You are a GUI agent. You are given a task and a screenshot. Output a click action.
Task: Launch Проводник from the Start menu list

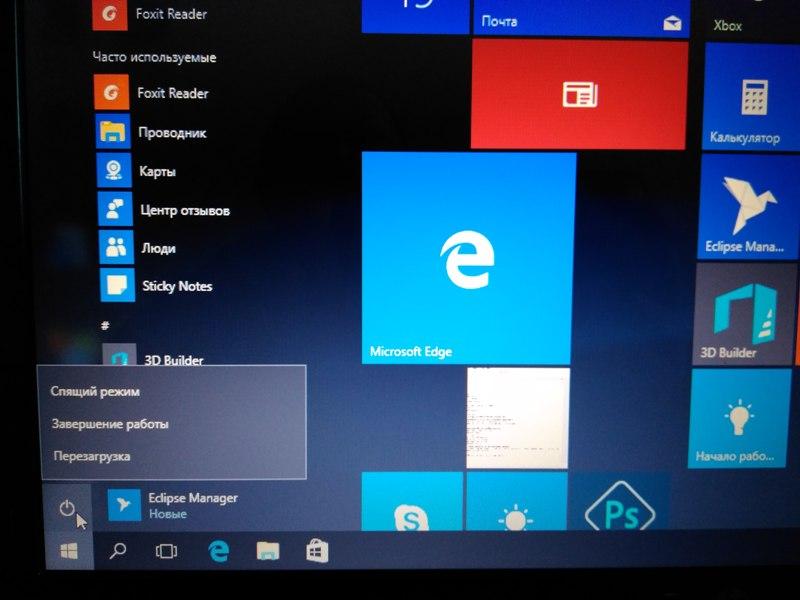click(x=152, y=132)
